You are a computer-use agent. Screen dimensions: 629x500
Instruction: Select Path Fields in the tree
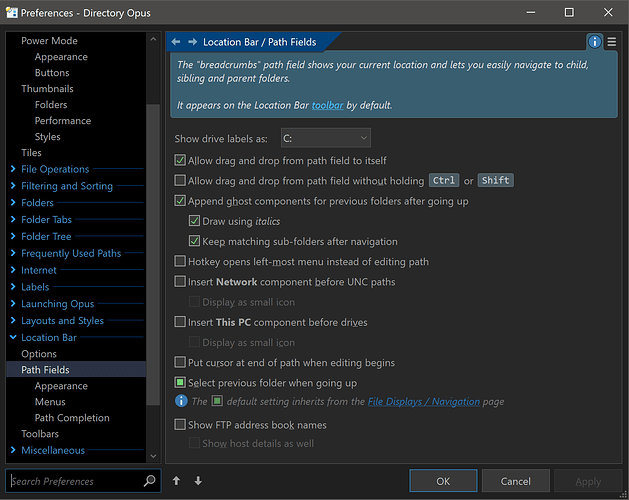tap(76, 370)
